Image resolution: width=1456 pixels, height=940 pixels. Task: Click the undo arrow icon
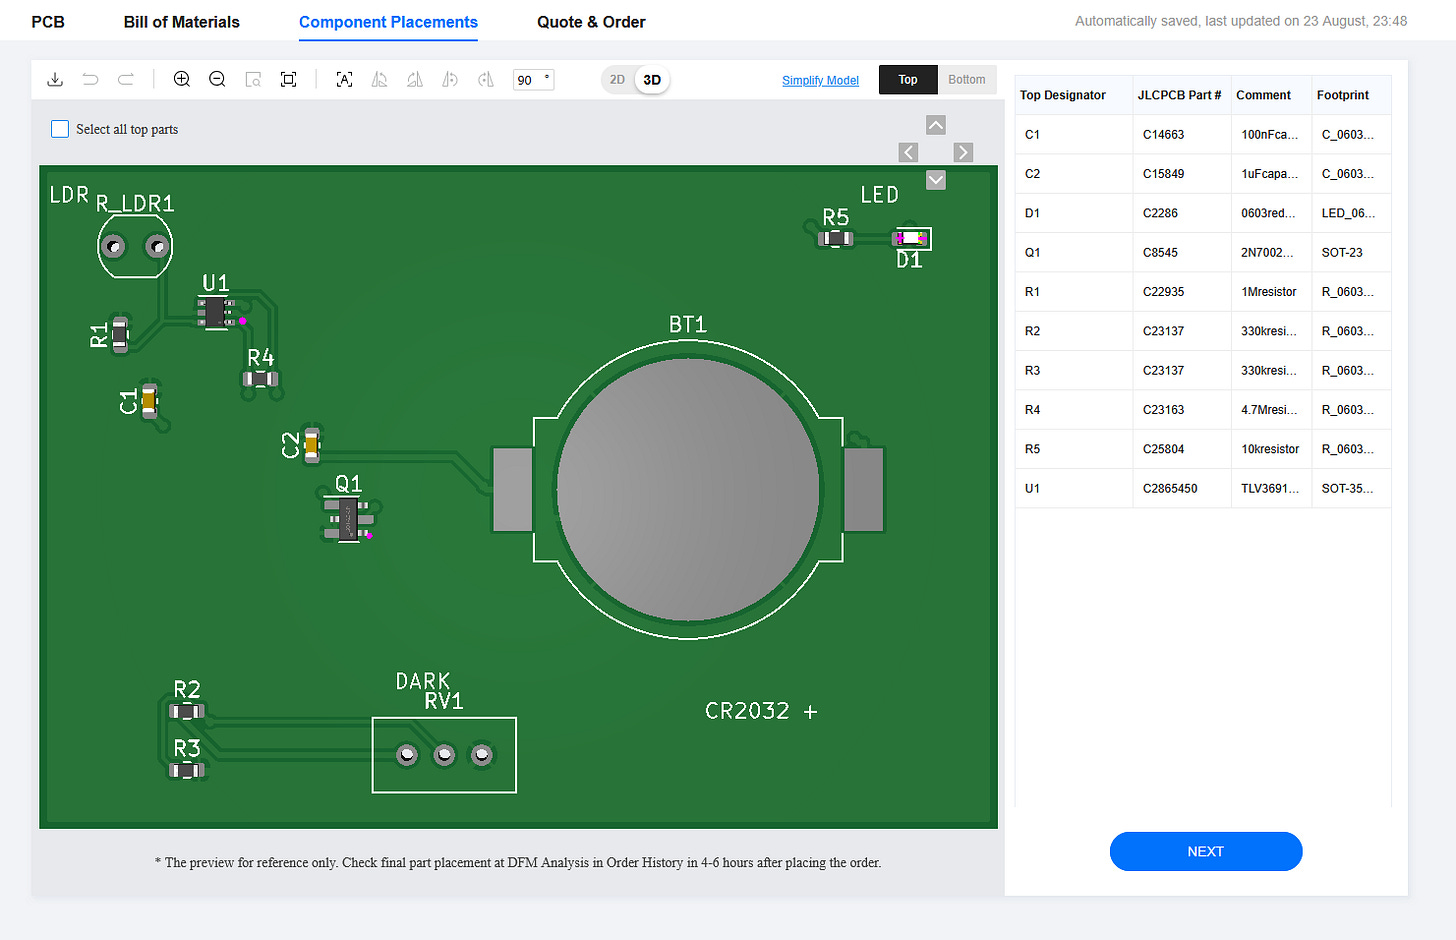click(91, 79)
